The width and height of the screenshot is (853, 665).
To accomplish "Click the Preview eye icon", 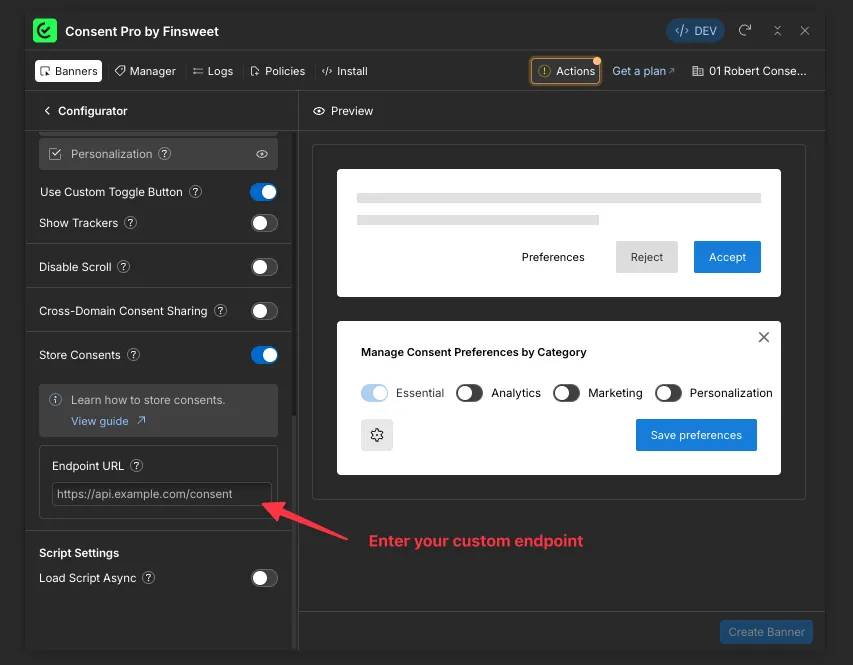I will (x=321, y=110).
